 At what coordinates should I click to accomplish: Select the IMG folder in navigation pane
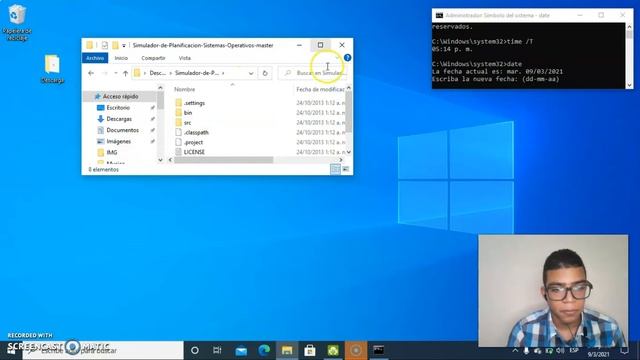(x=111, y=152)
